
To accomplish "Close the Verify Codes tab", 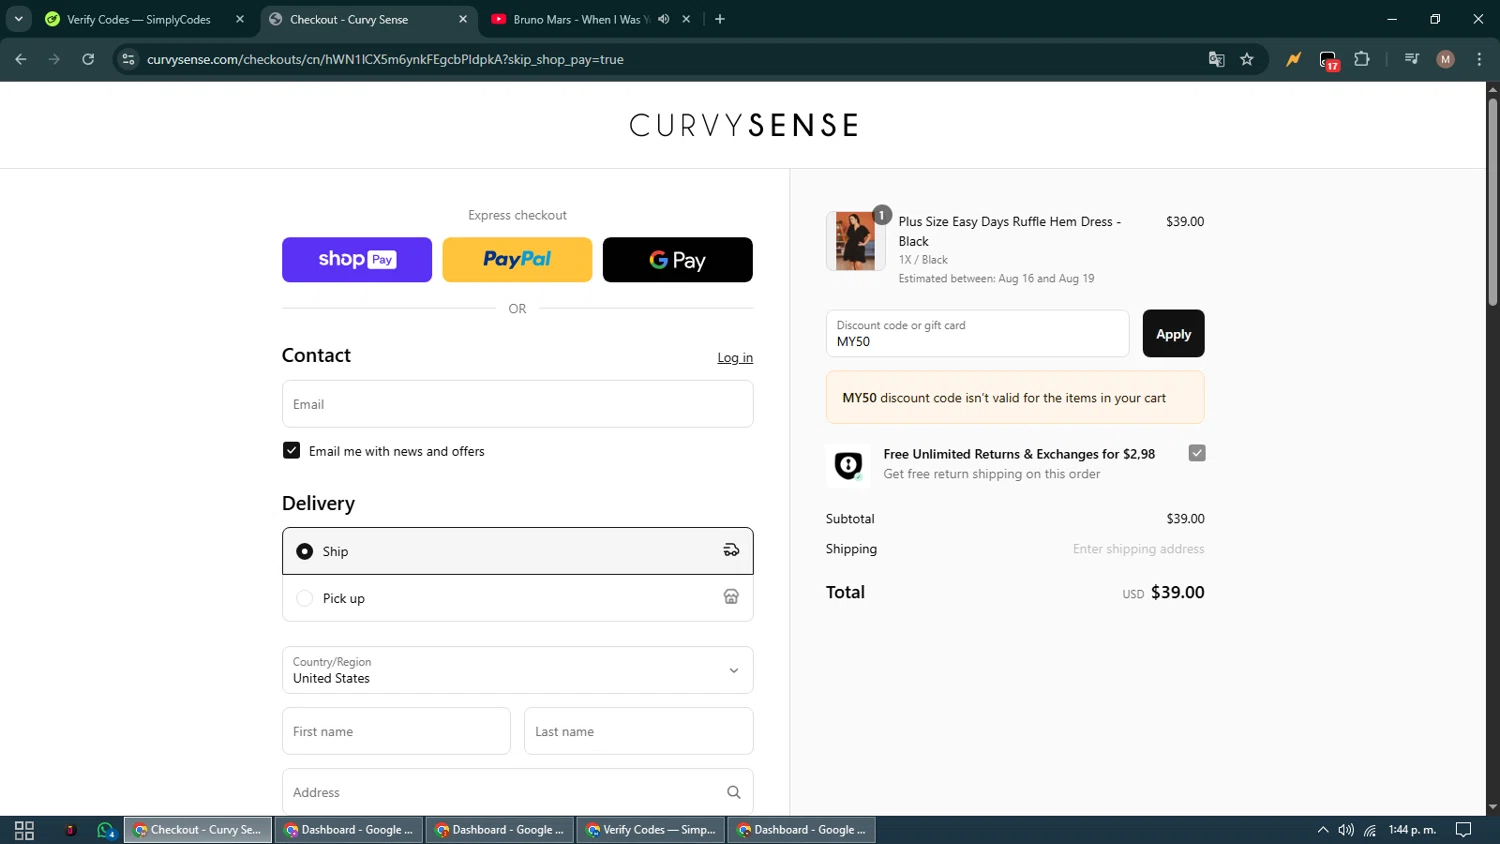I will click(240, 19).
